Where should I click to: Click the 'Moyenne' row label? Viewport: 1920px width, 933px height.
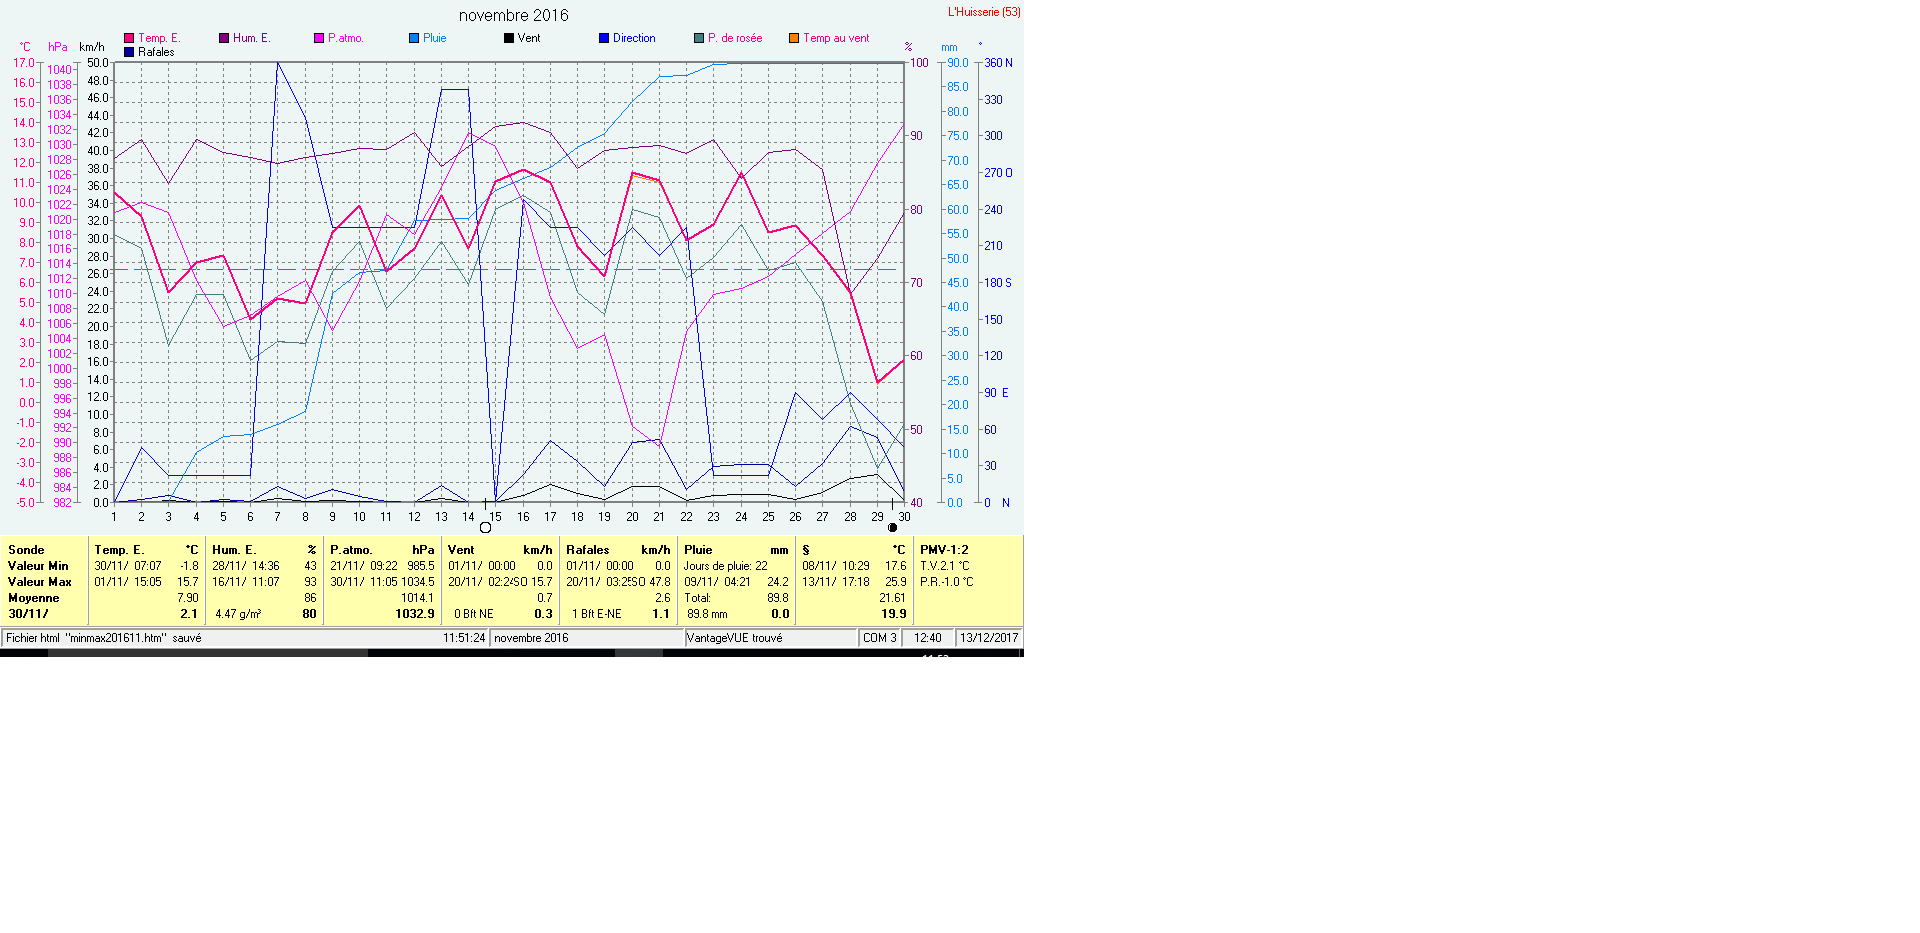click(x=34, y=598)
